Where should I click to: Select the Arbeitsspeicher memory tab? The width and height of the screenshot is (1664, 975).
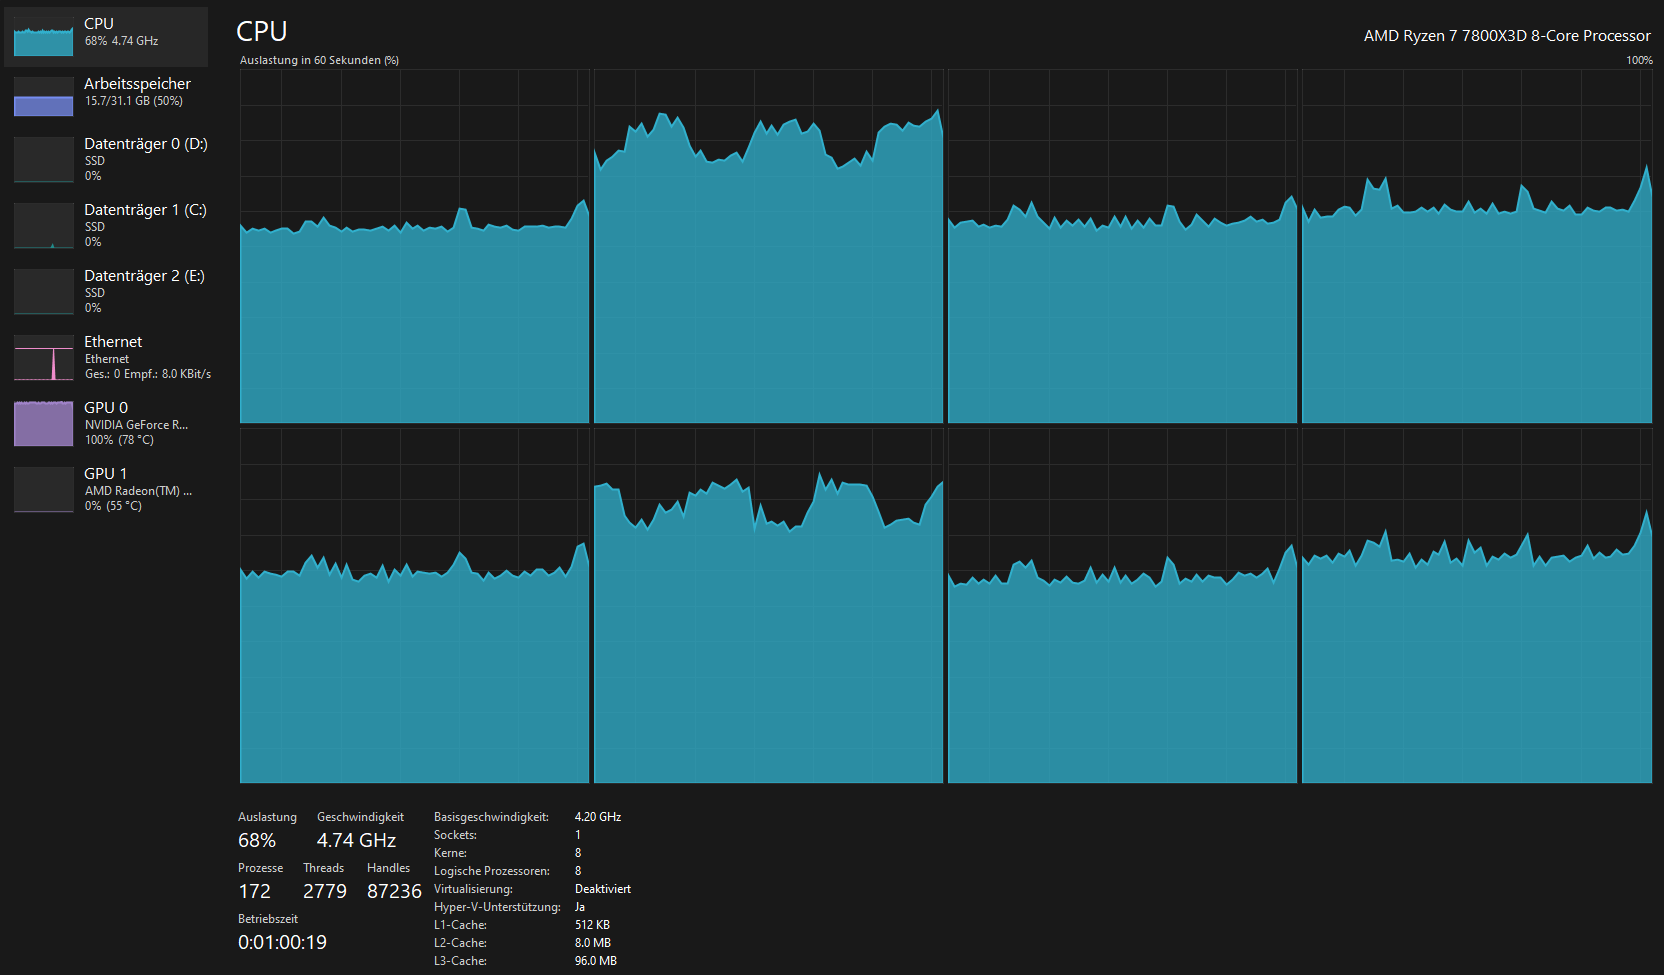pyautogui.click(x=137, y=90)
